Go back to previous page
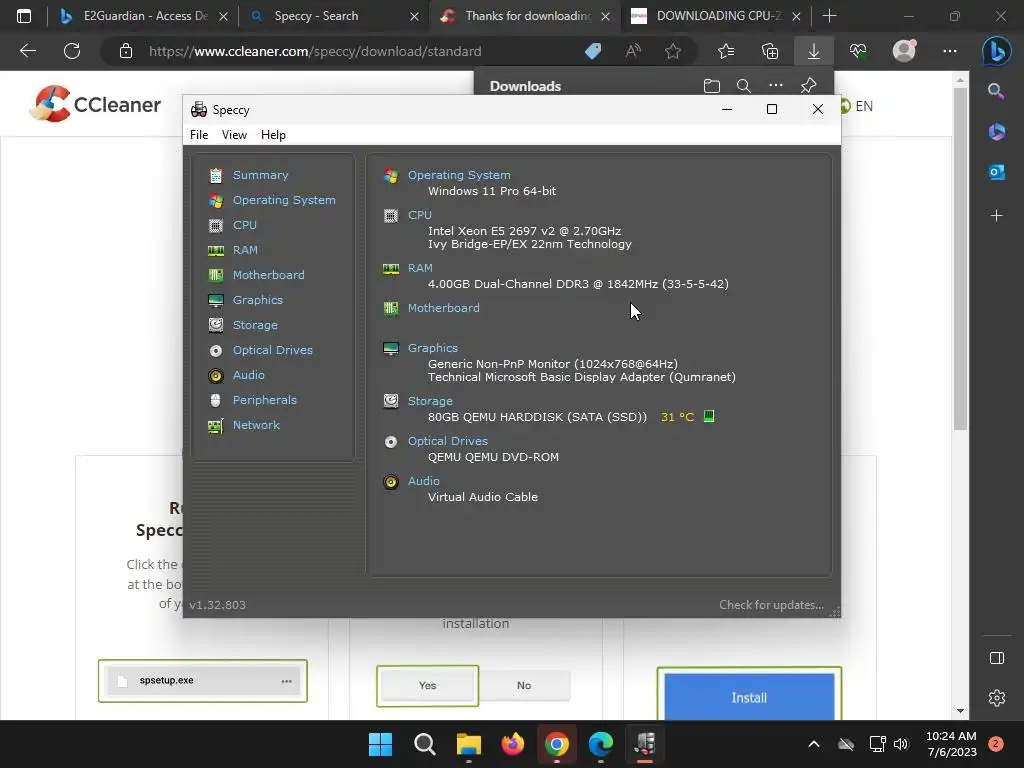Viewport: 1024px width, 768px height. 27,51
